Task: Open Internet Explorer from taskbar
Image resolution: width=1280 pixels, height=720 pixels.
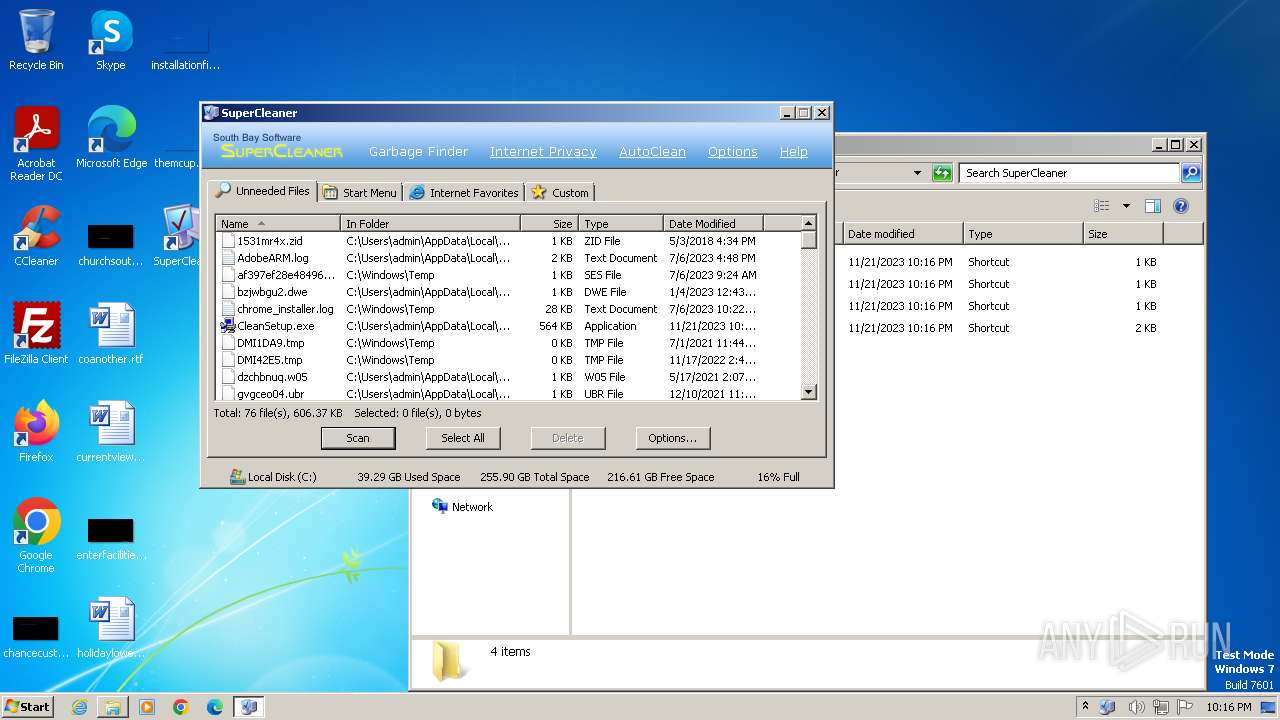Action: pyautogui.click(x=79, y=707)
